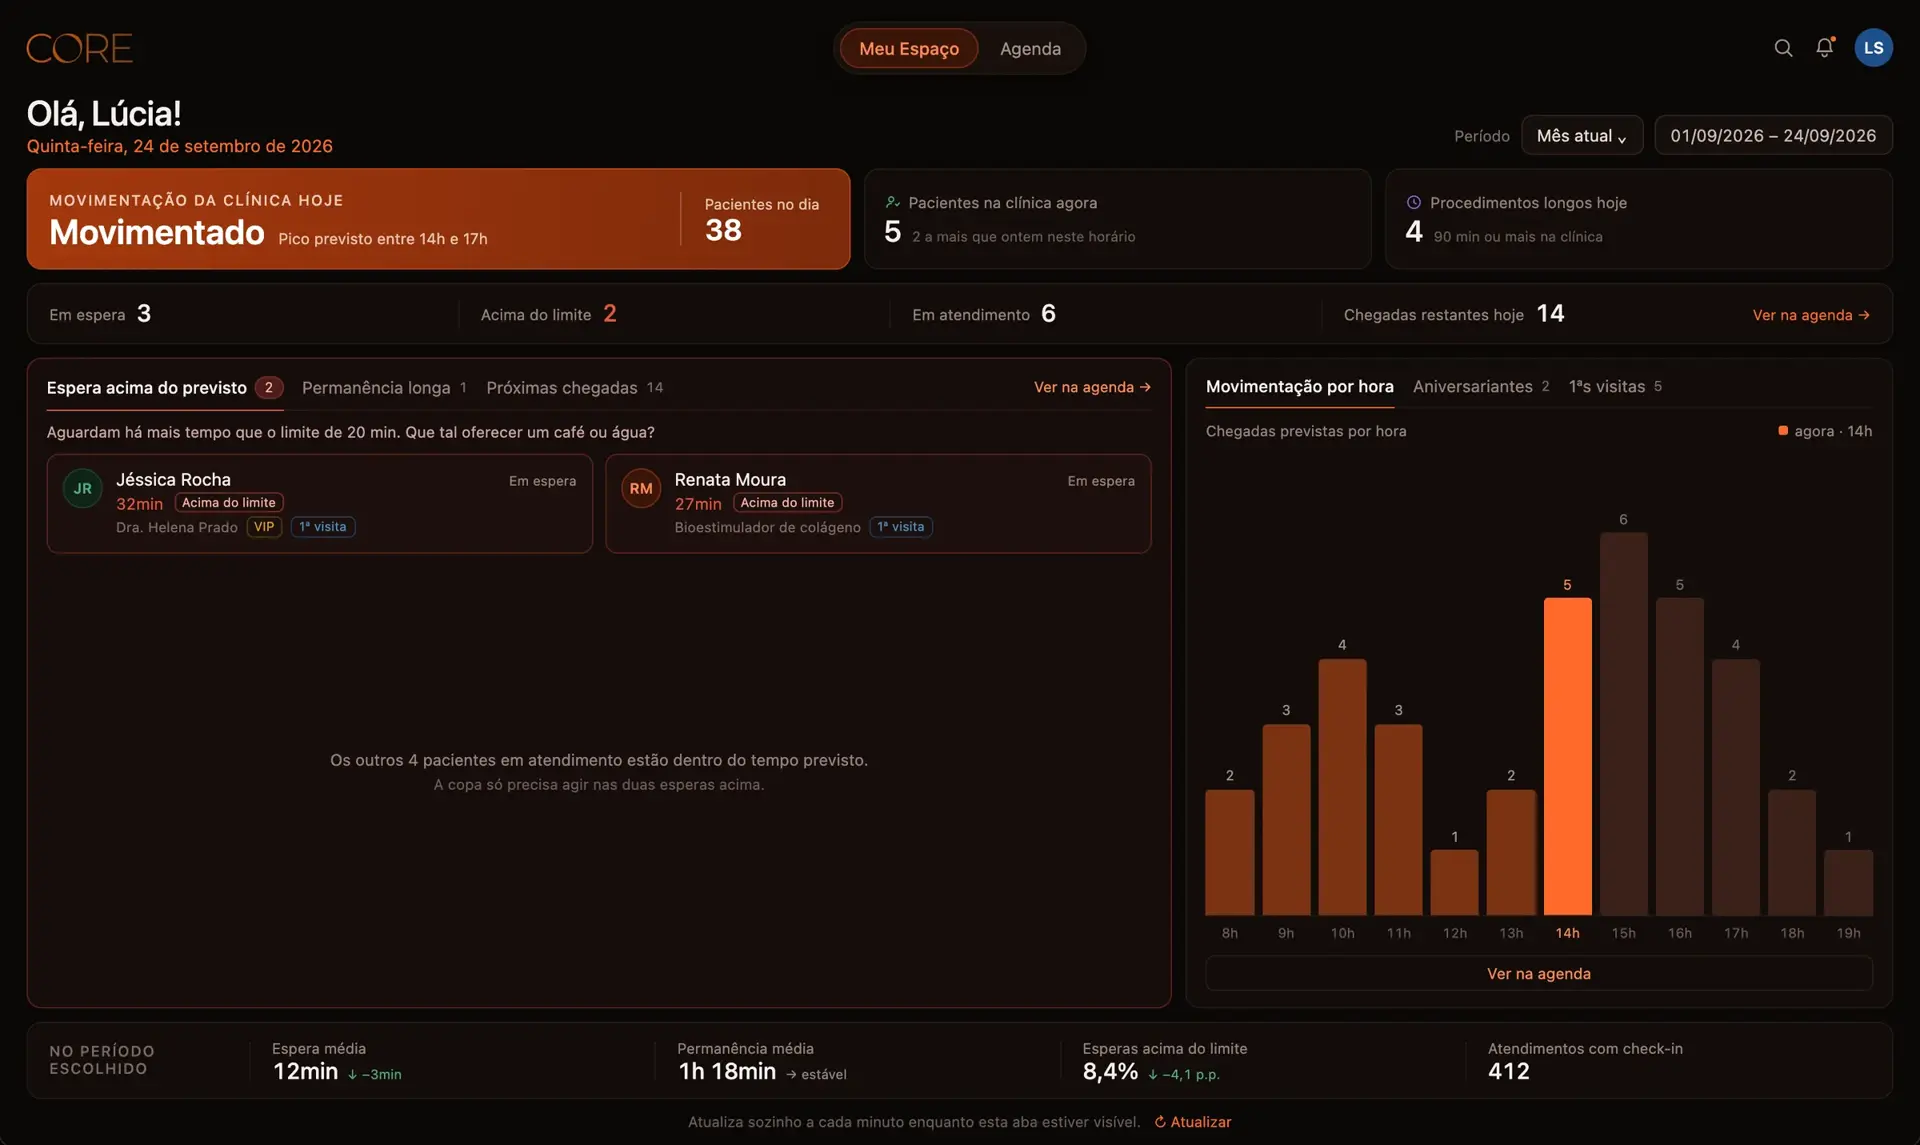
Task: Click the VIP badge on Jéssica Rocha
Action: click(264, 527)
